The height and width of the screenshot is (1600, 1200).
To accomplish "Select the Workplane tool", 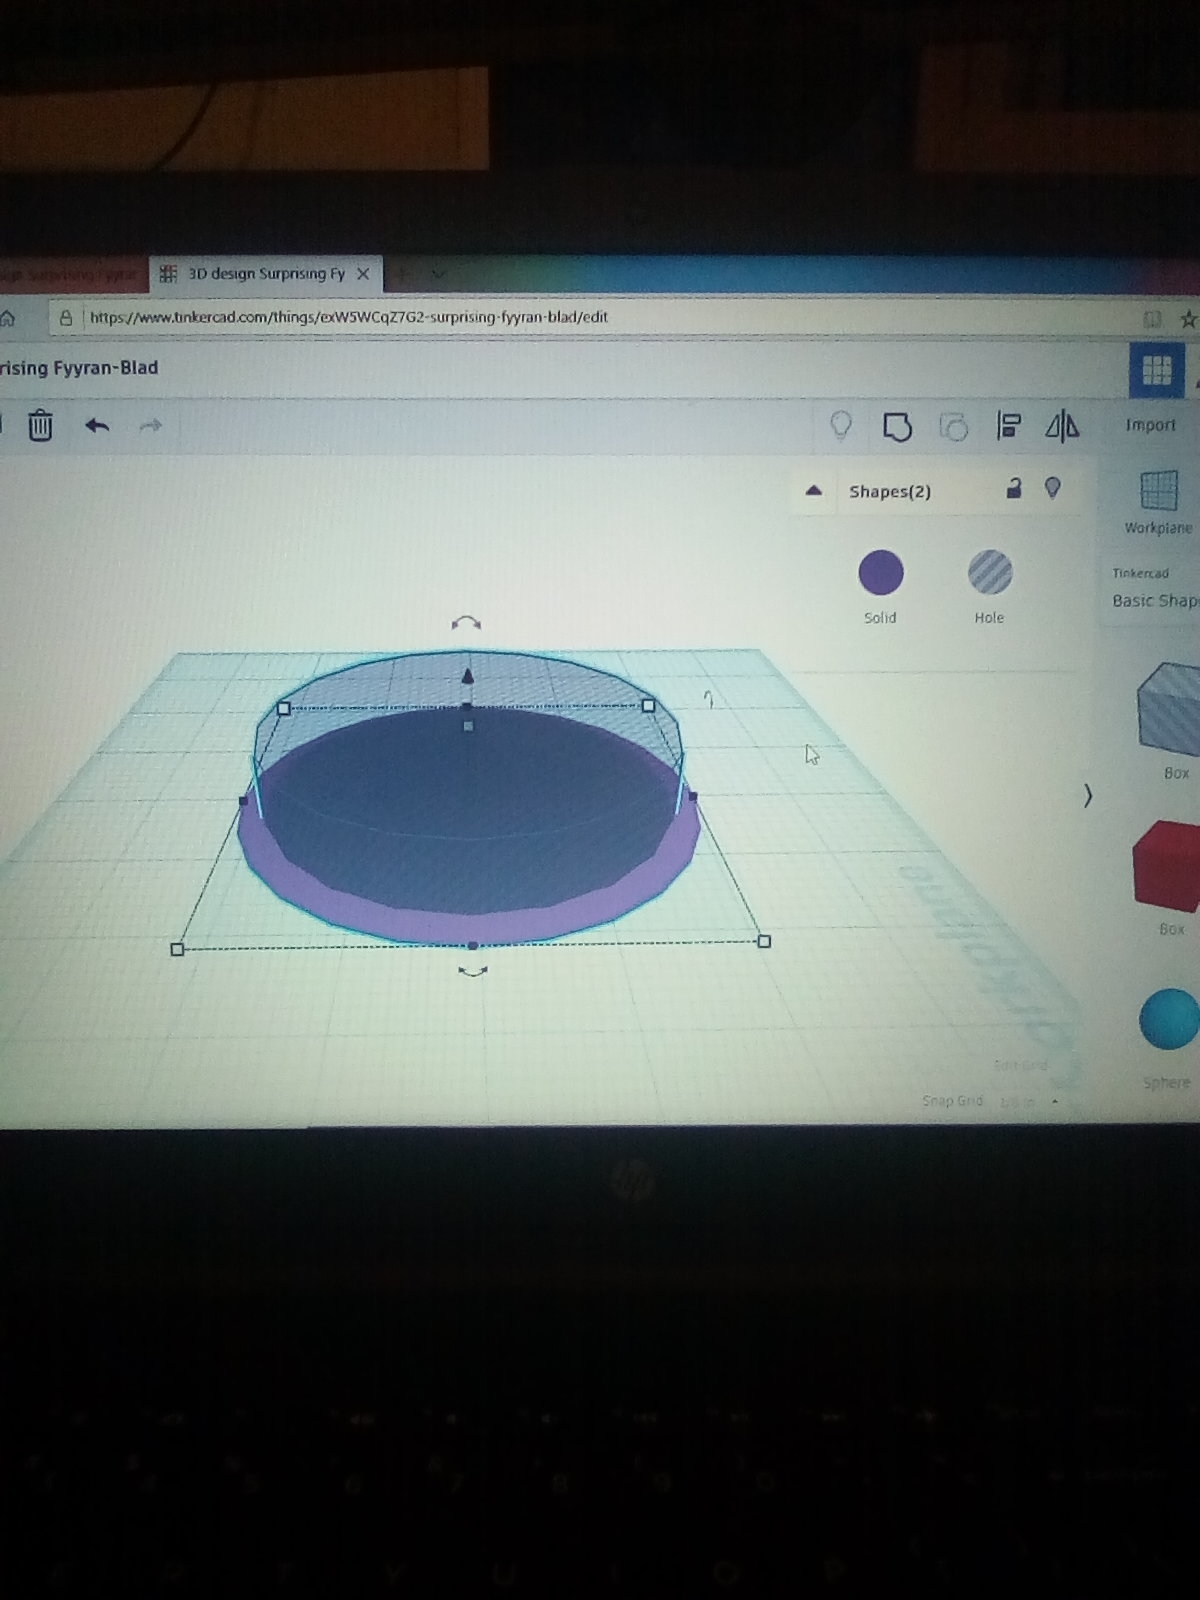I will coord(1158,503).
